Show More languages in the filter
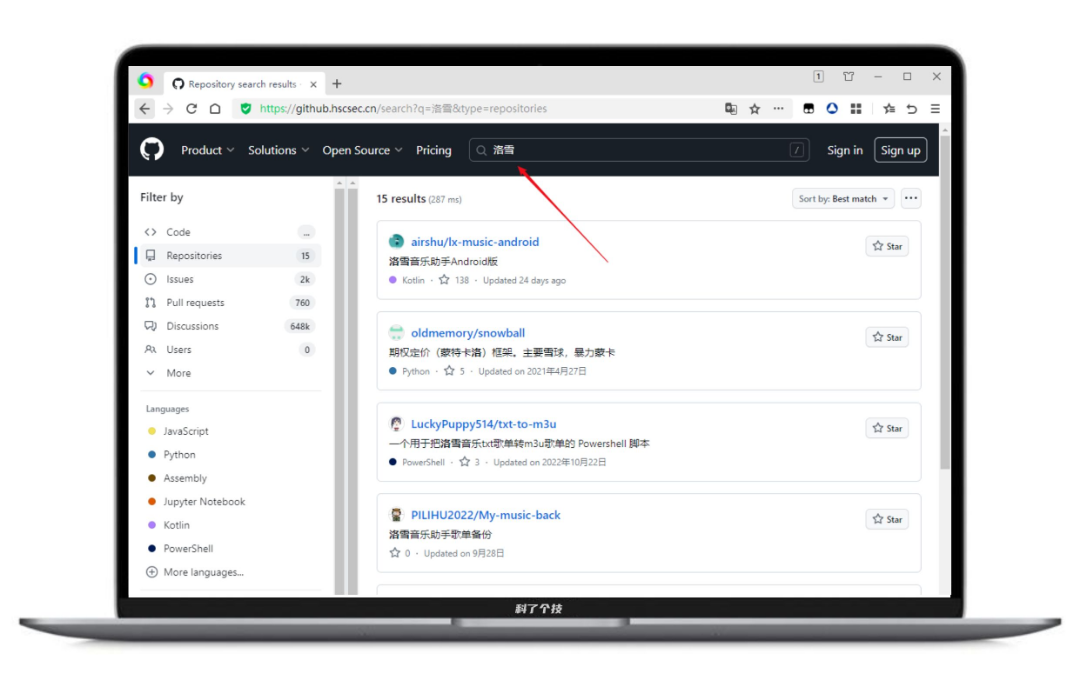Screen dimensions: 1080x693 (x=195, y=572)
